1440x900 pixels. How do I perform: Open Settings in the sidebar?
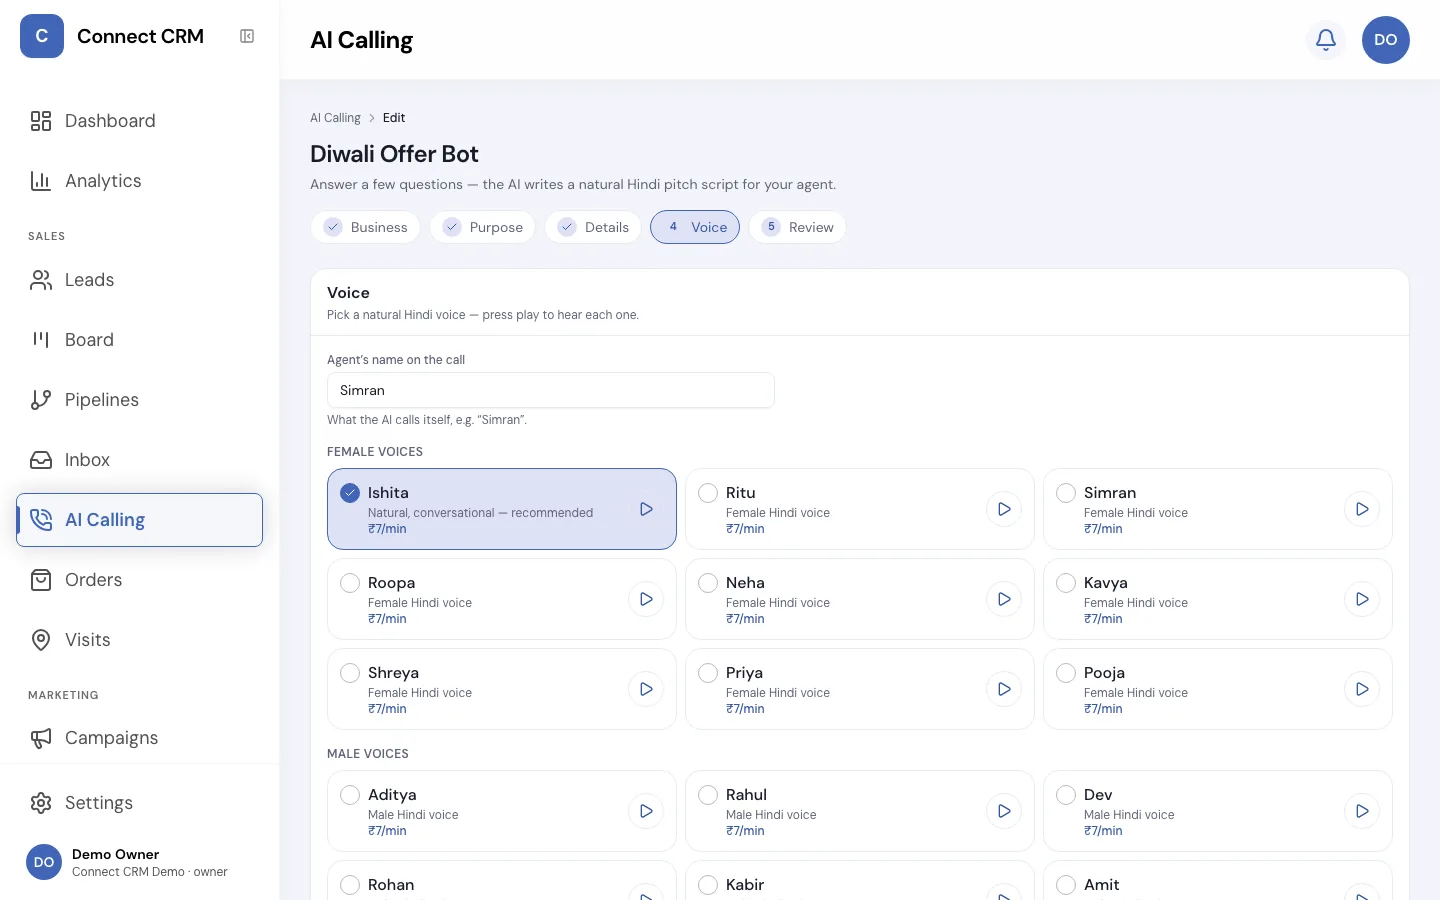139,803
